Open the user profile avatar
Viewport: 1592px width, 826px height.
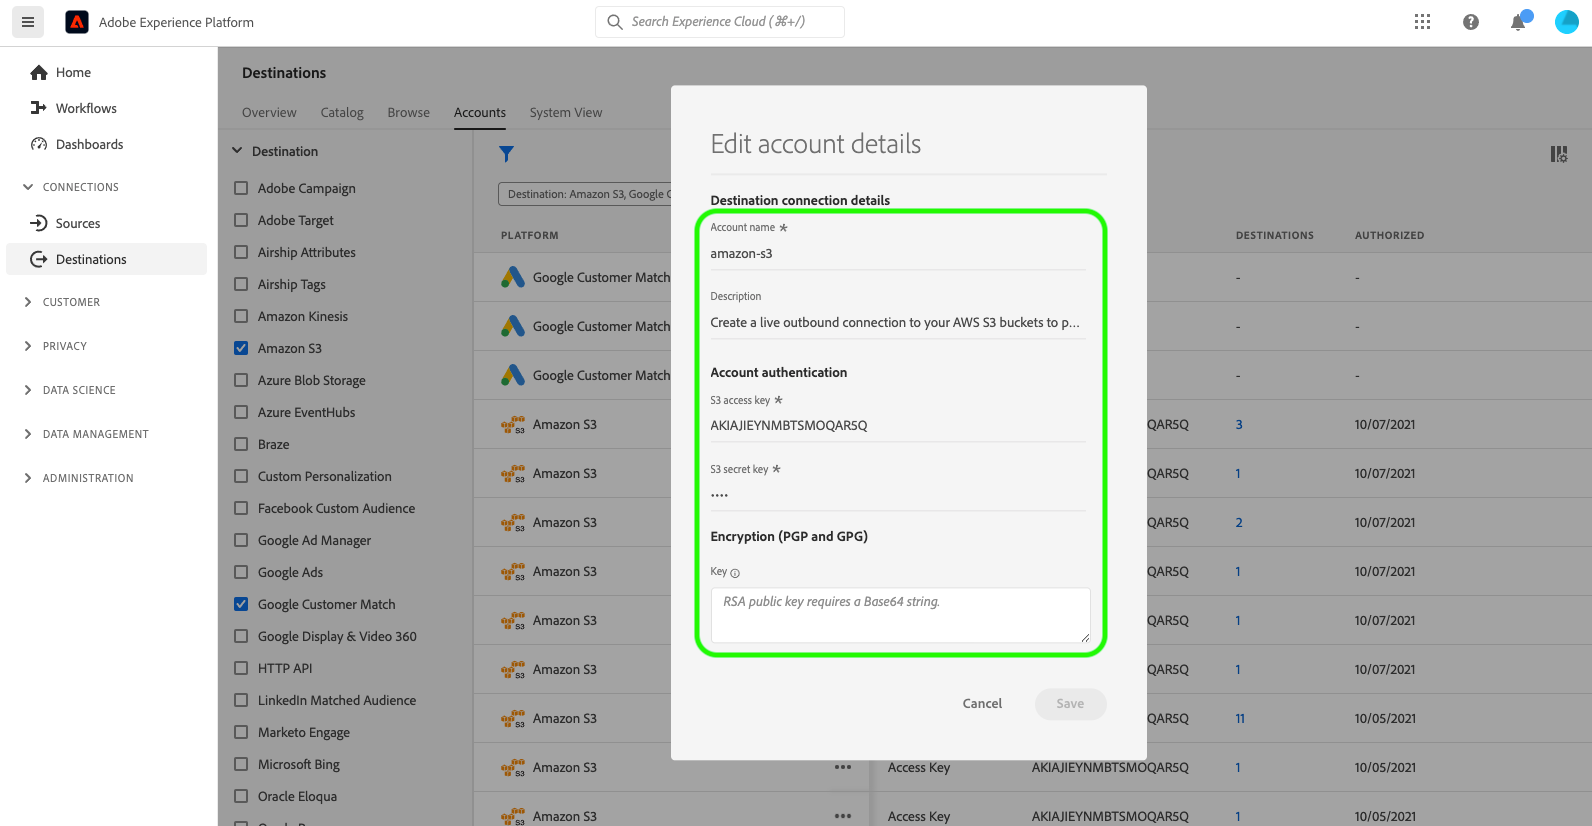1567,22
